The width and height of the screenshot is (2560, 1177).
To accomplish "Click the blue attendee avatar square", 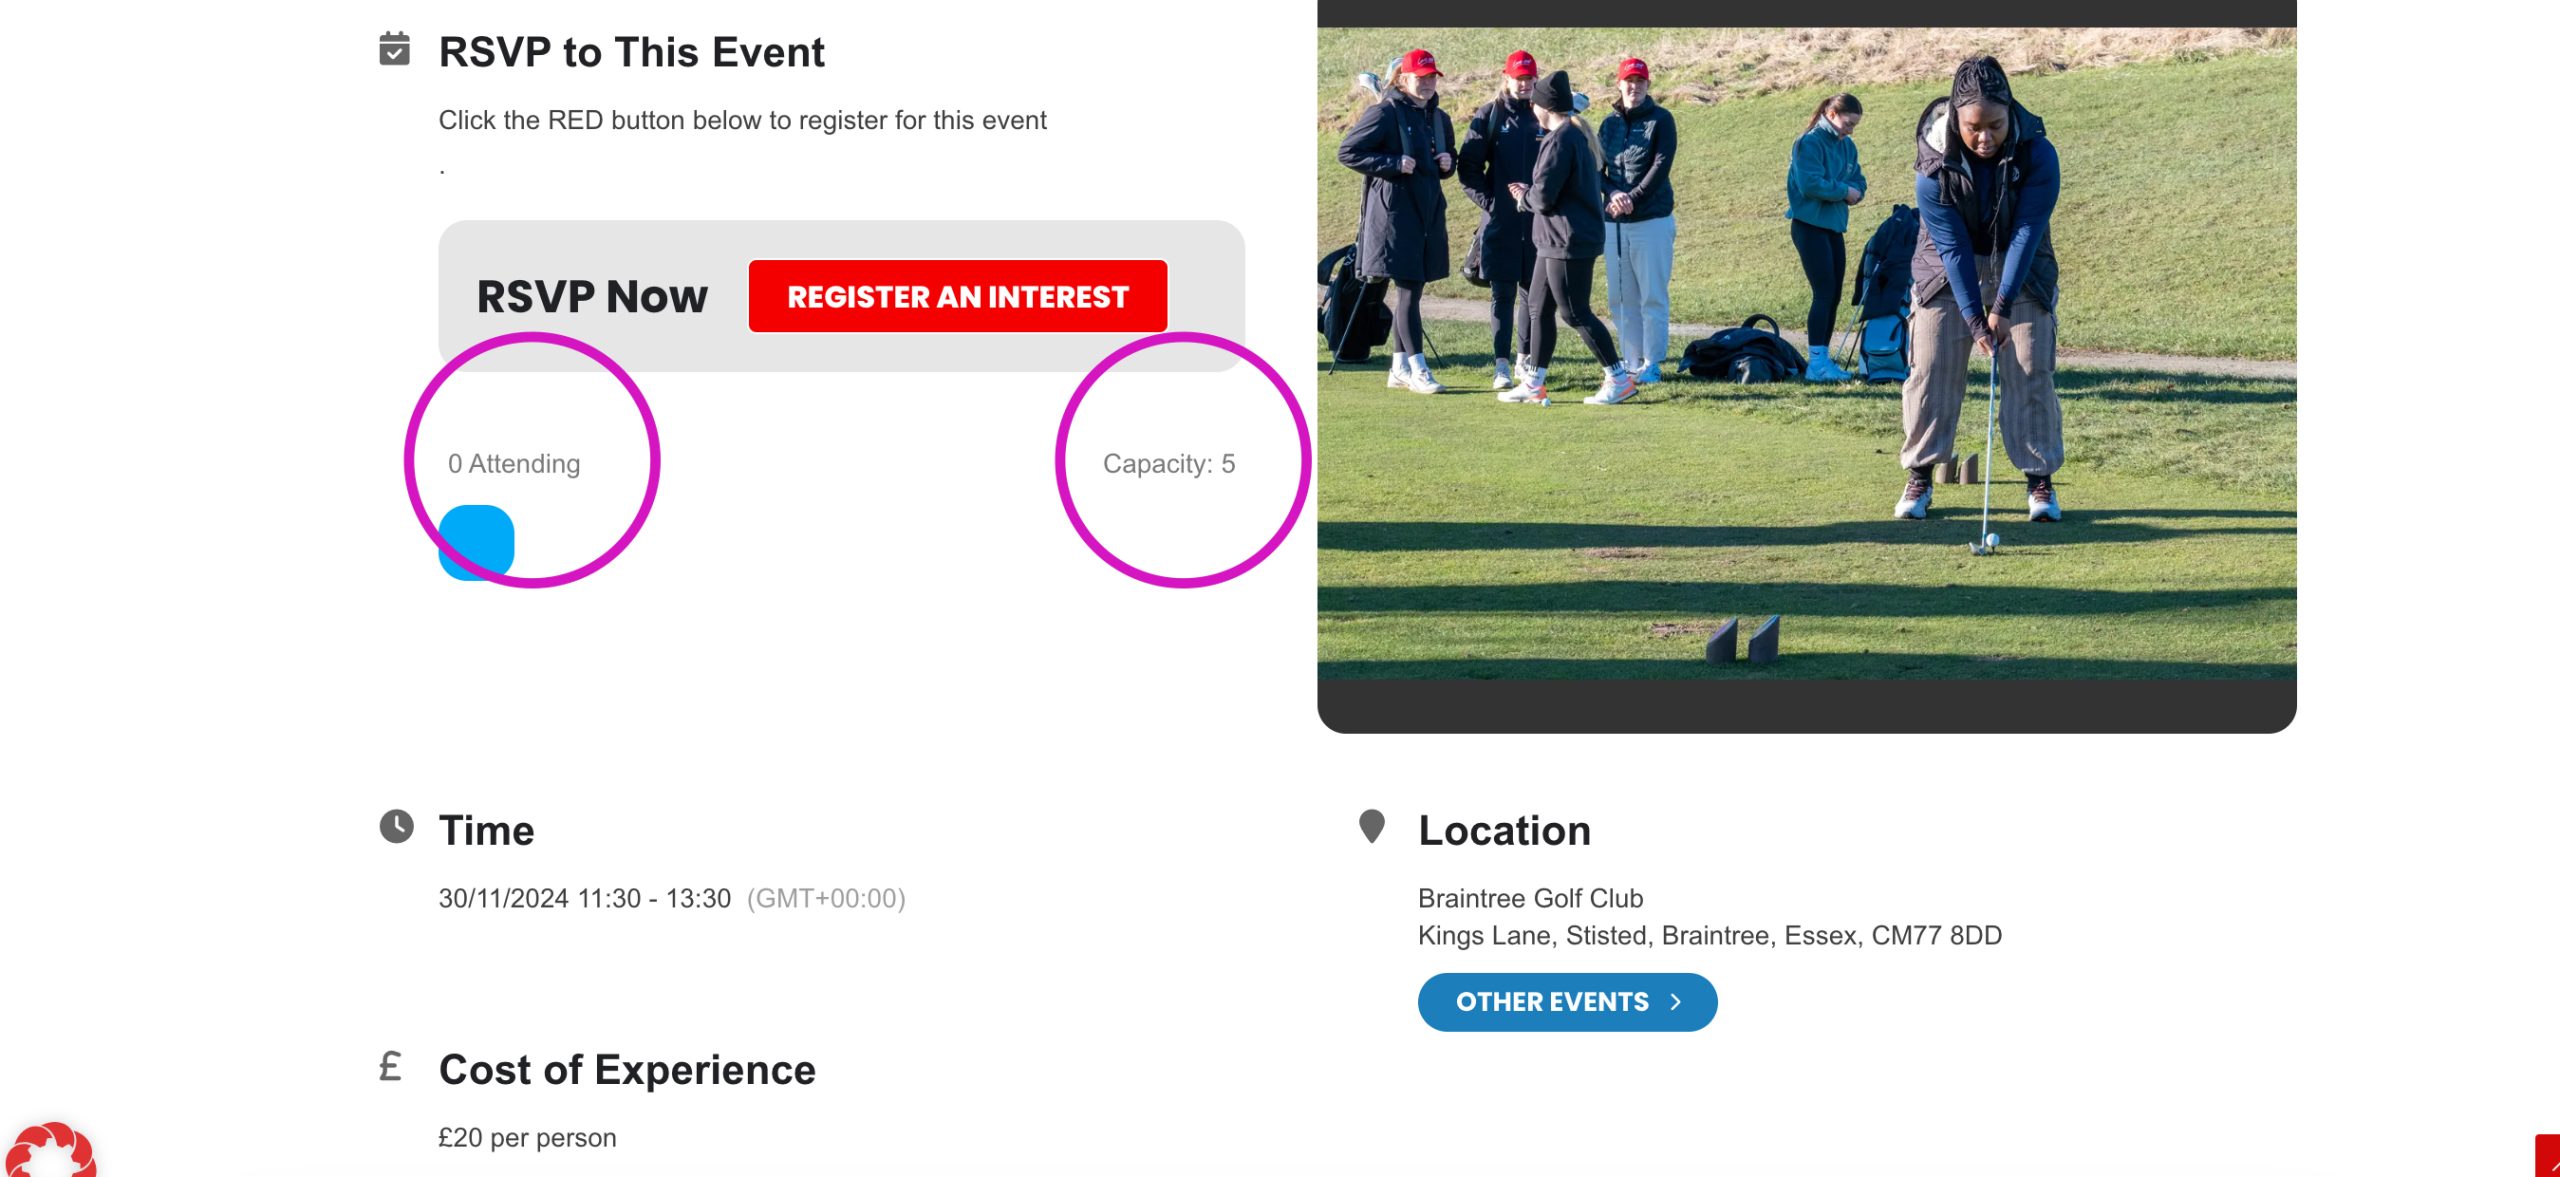I will click(476, 542).
